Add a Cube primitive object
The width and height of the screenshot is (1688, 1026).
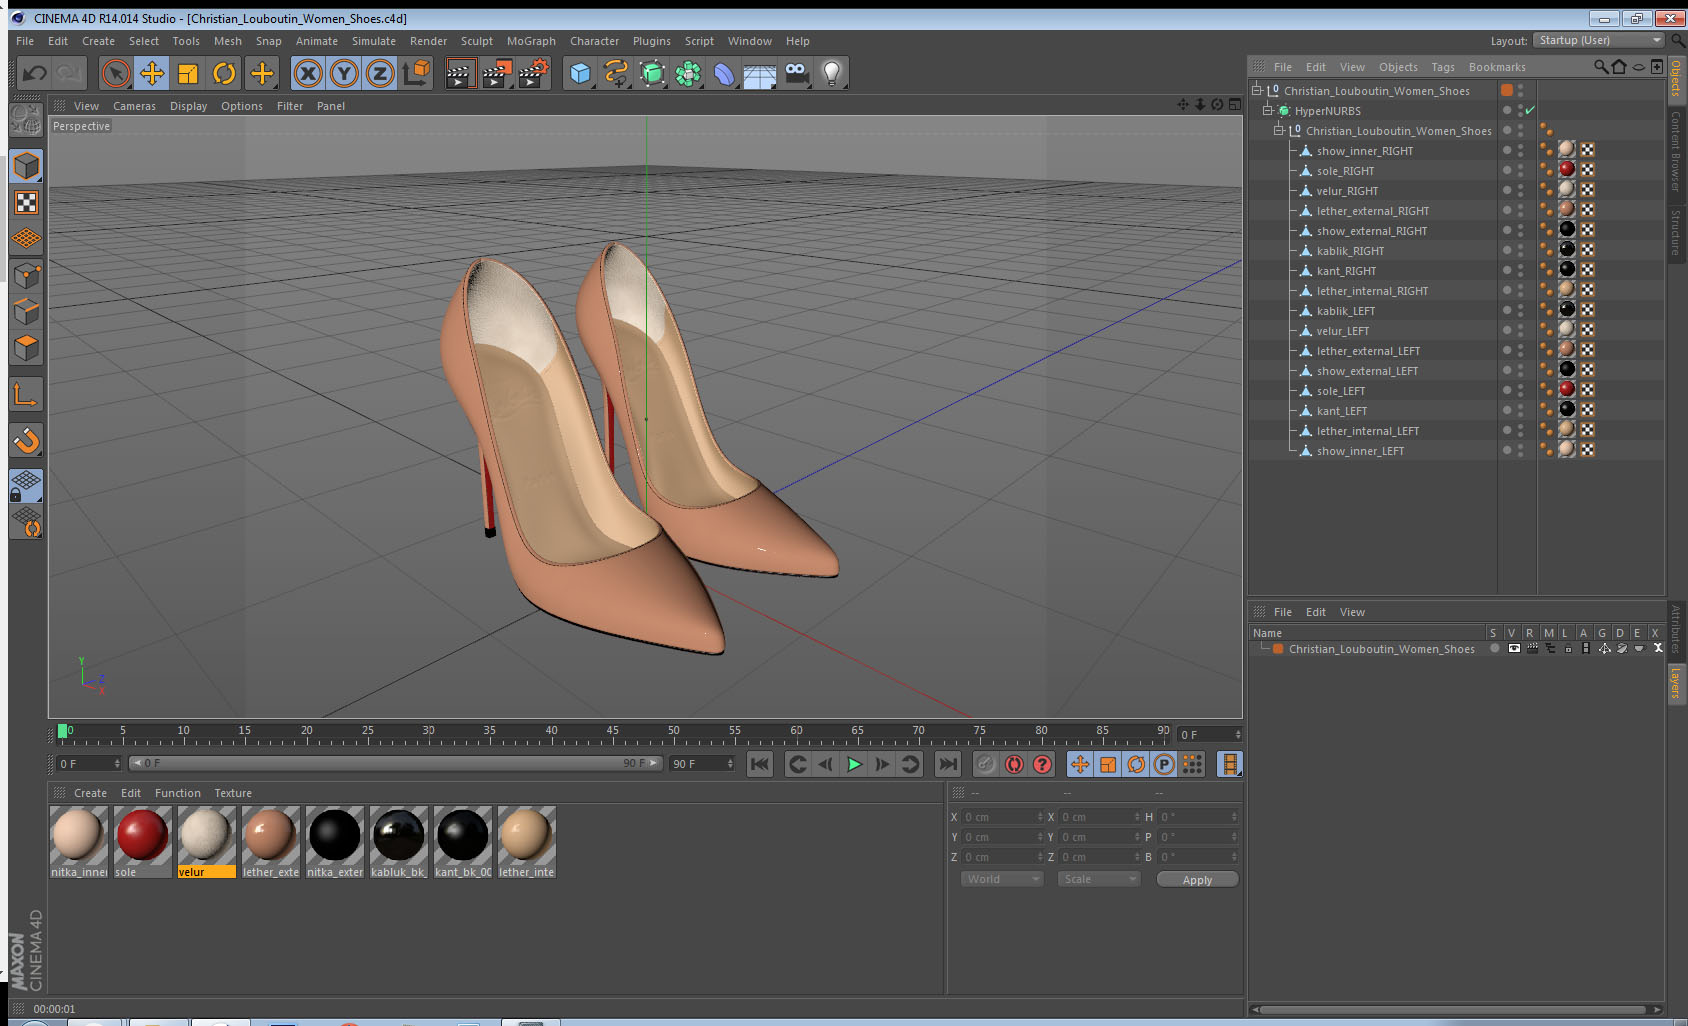coord(580,73)
